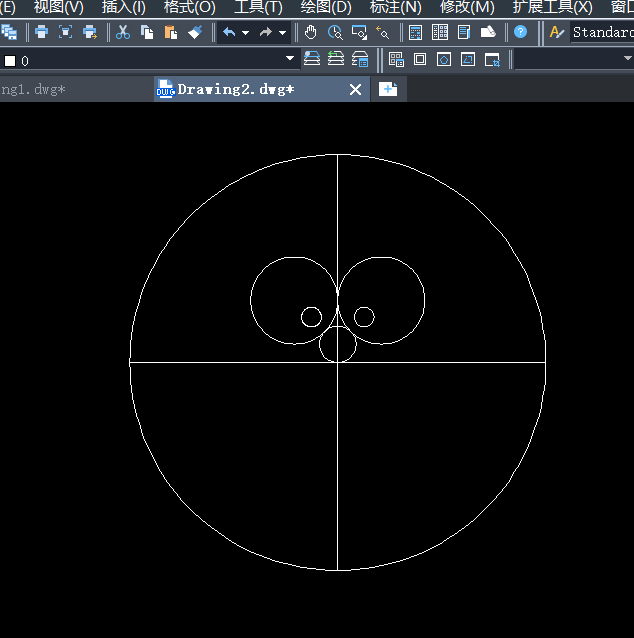Open the 修改(M) menu
Screen dimensions: 634x638
467,7
